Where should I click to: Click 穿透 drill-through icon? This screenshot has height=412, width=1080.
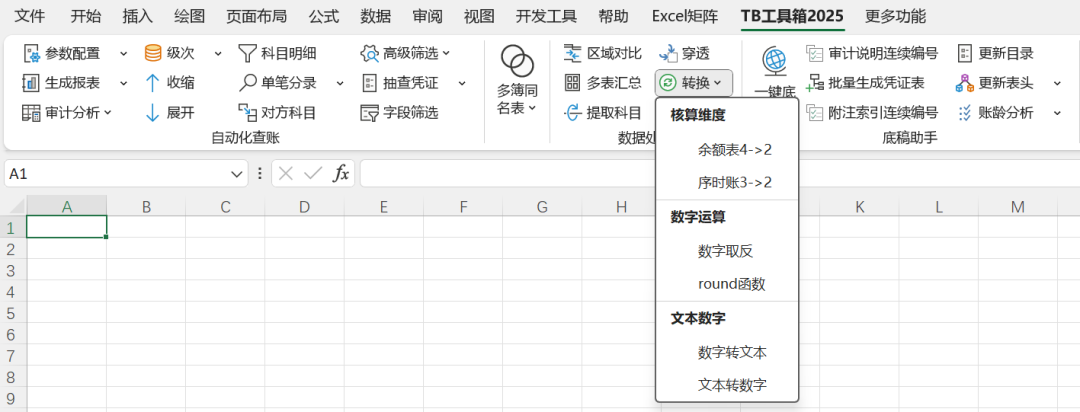click(668, 53)
